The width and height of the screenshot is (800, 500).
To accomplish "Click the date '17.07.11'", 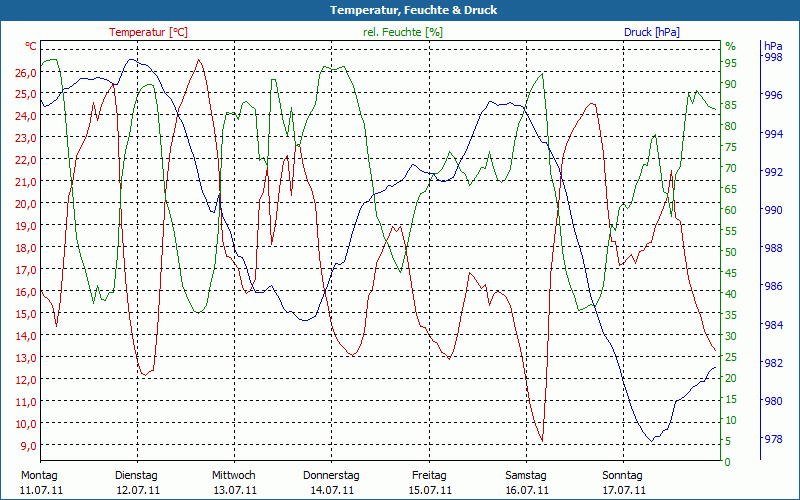I will (624, 490).
